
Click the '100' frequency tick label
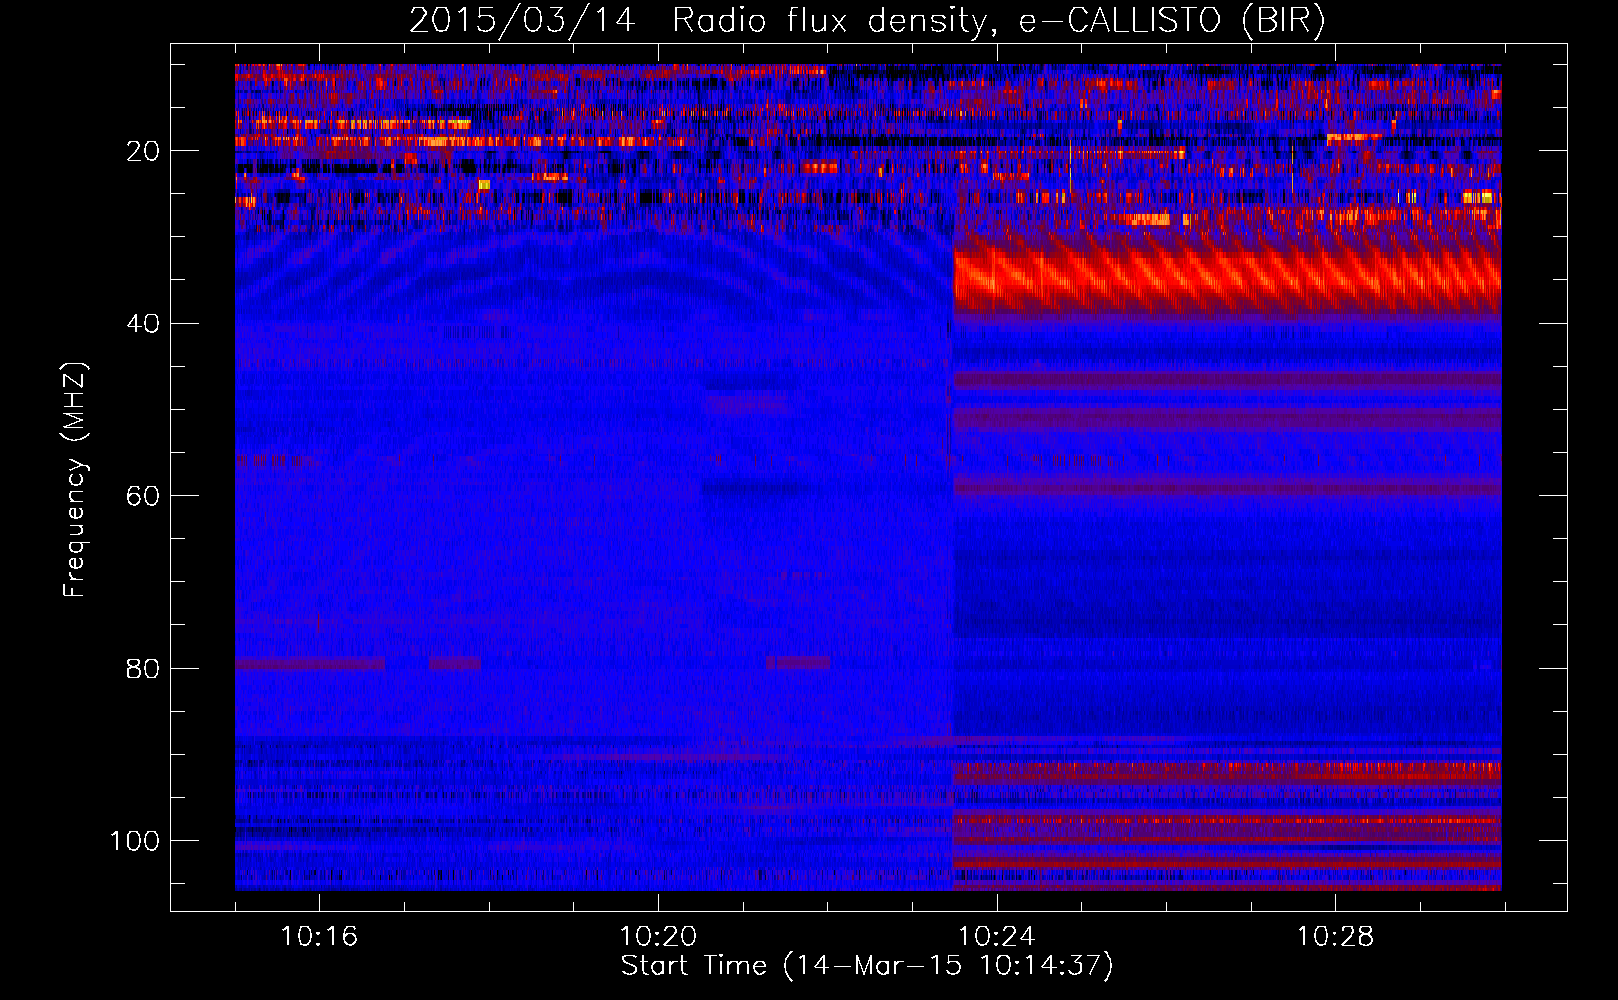click(135, 841)
